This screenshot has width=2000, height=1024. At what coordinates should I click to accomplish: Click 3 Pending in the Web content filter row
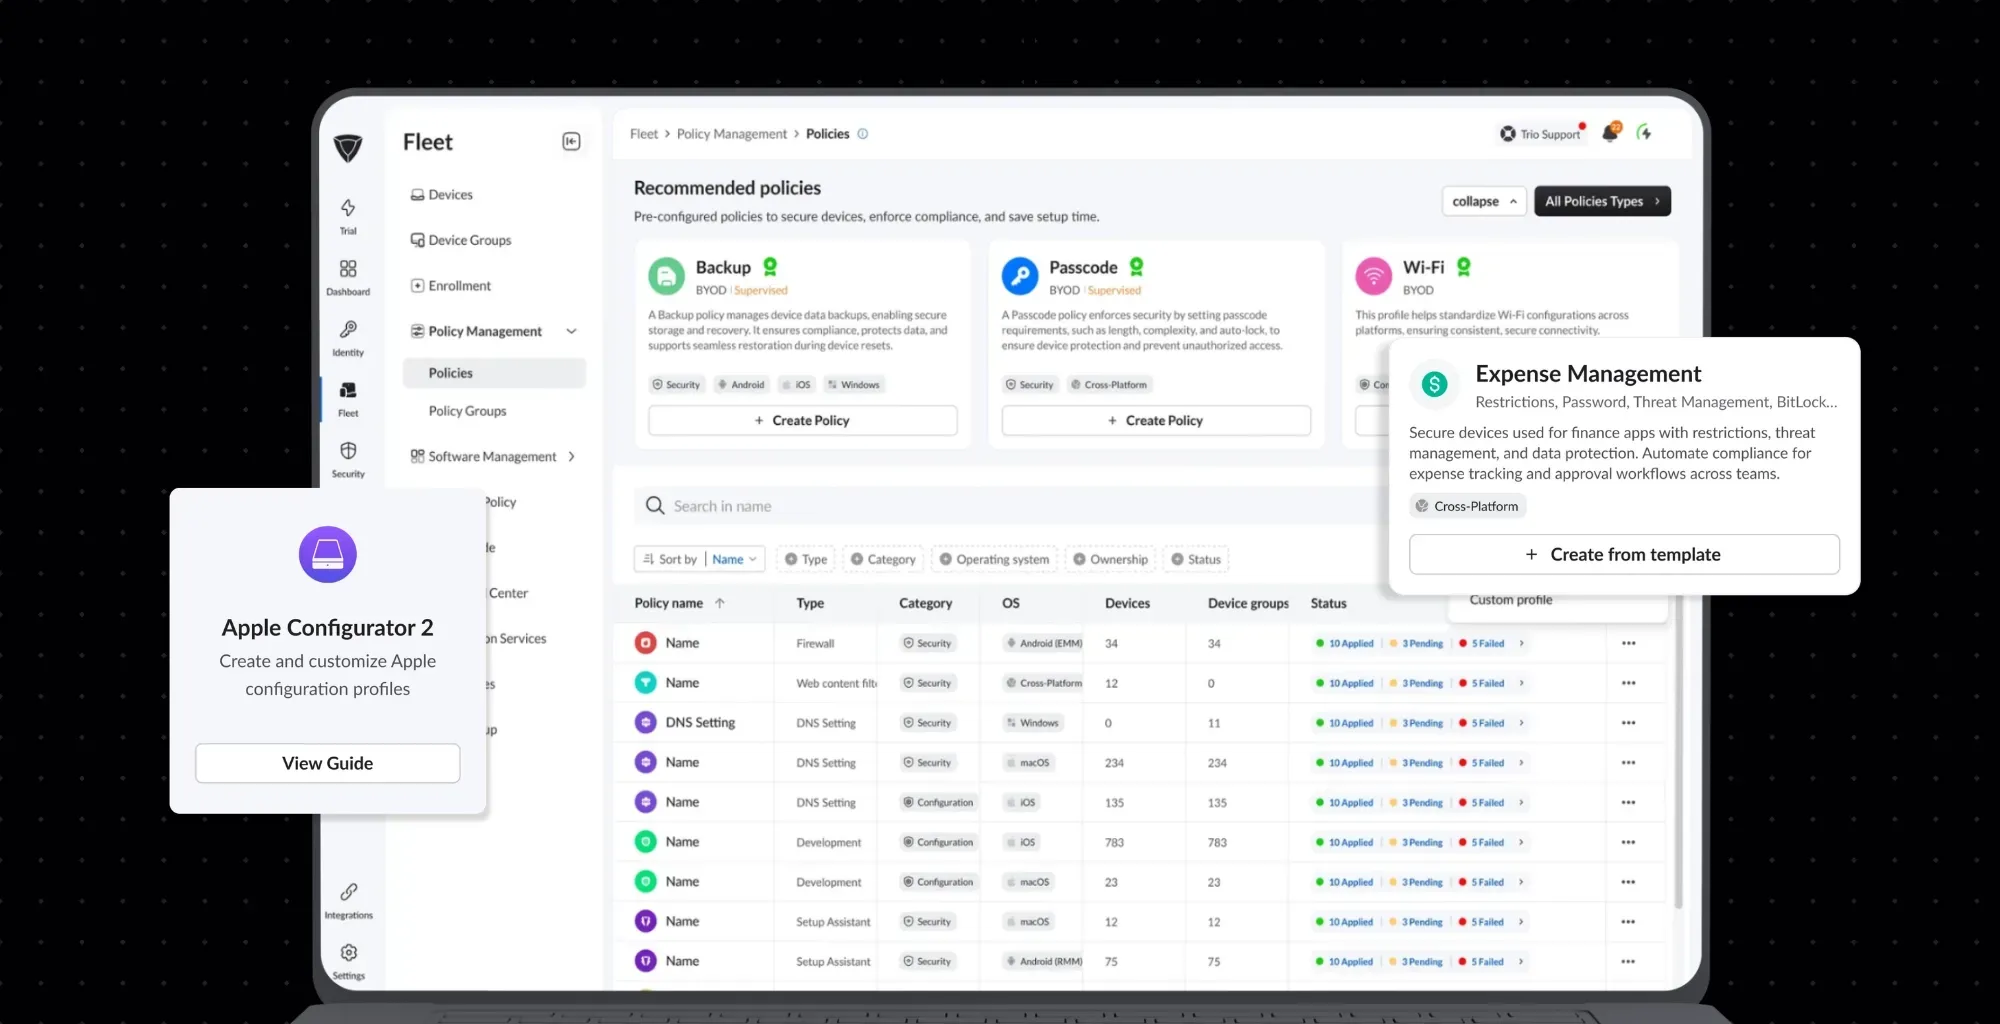click(x=1416, y=683)
